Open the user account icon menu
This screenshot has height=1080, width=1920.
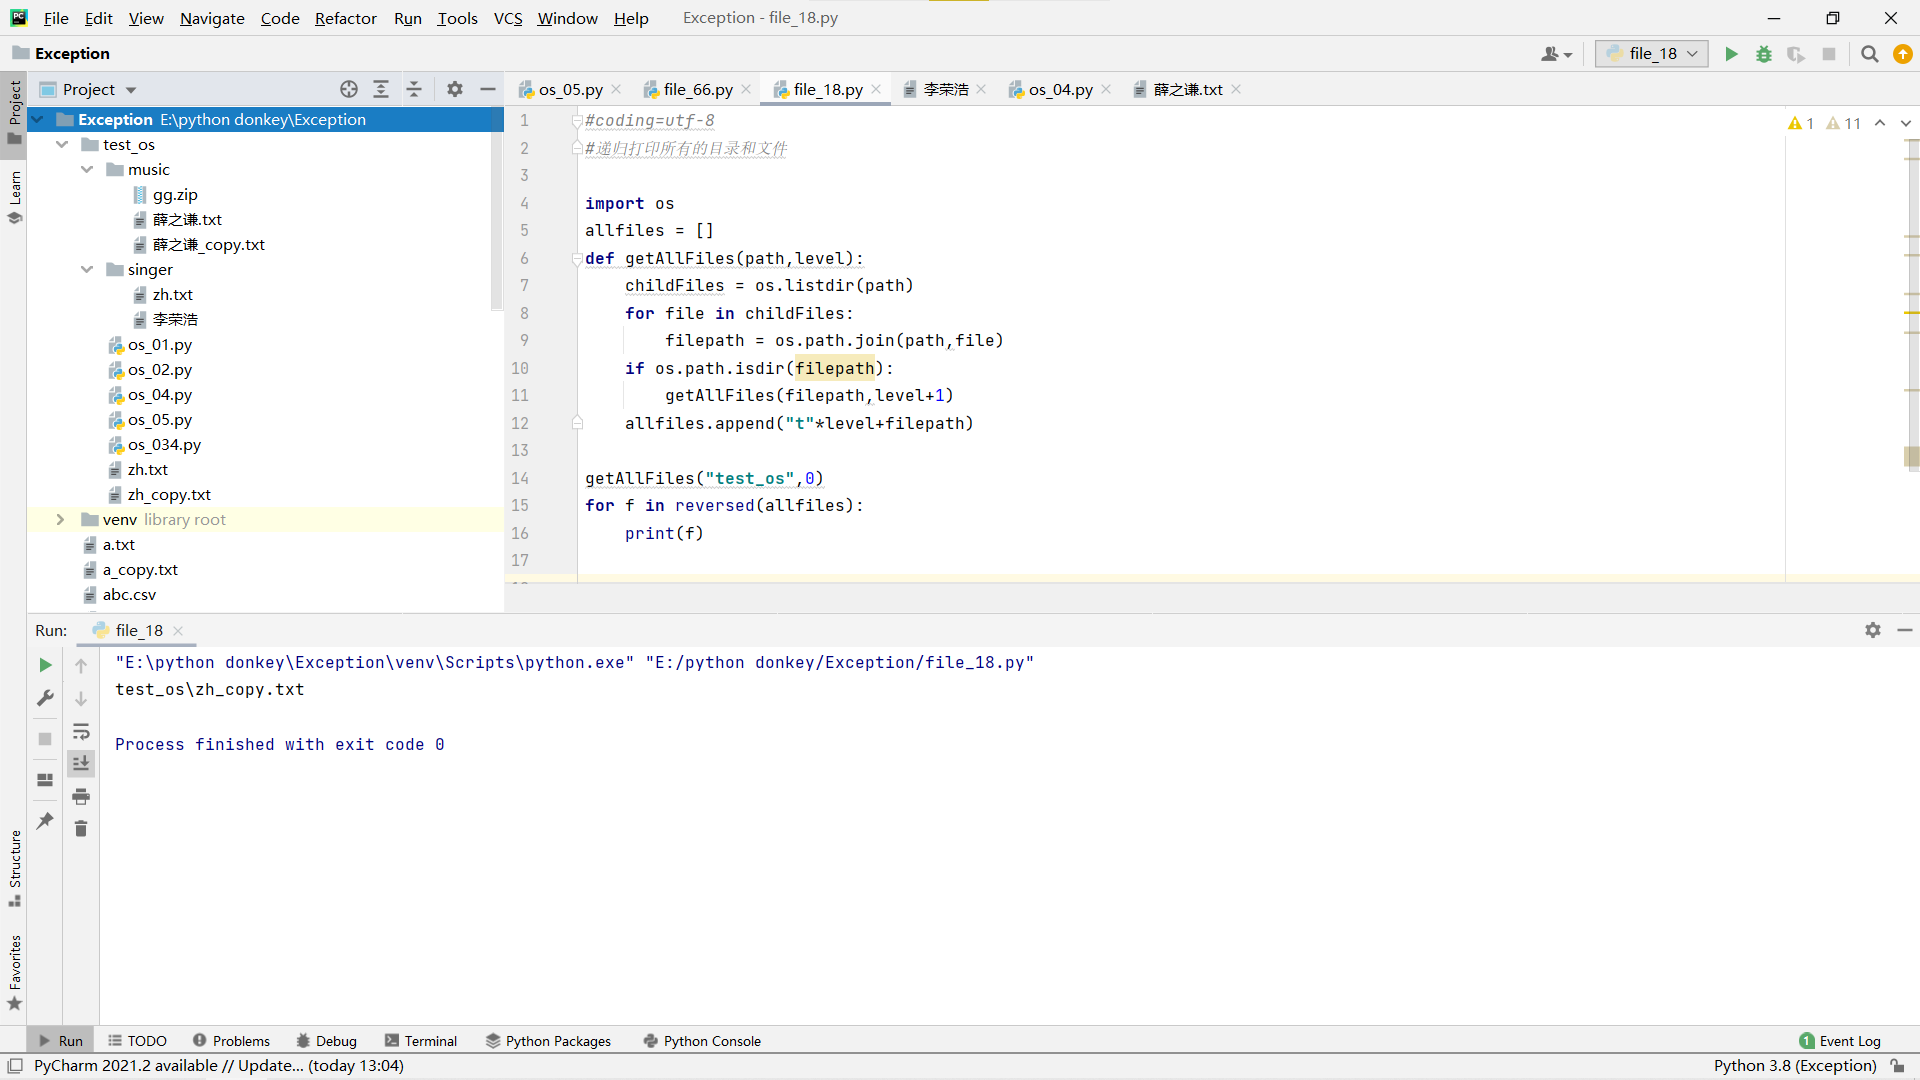pos(1556,54)
